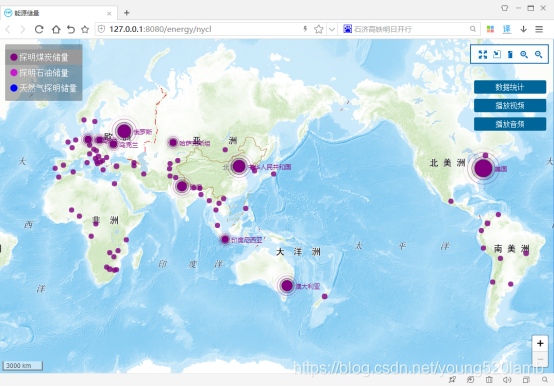Click the 播放音频 play audio button
Image resolution: width=554 pixels, height=387 pixels.
point(510,124)
